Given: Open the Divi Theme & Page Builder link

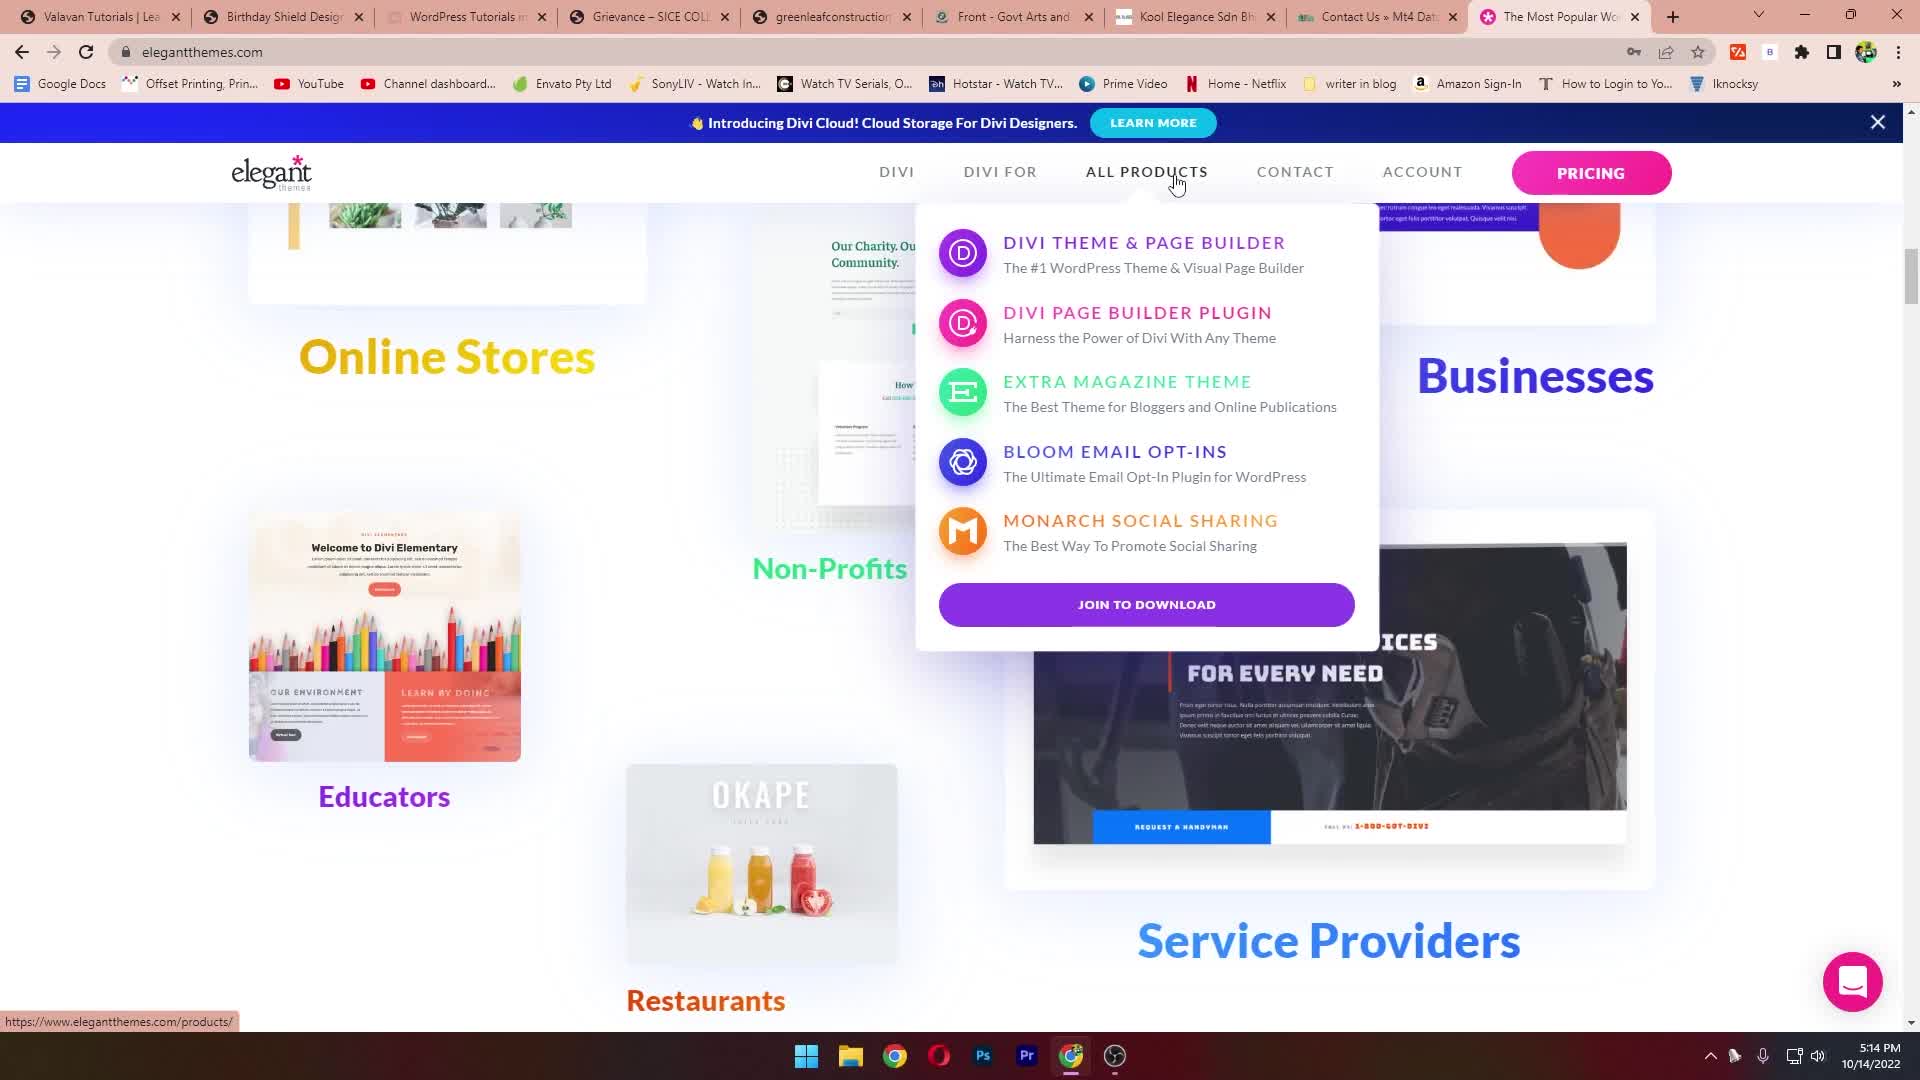Looking at the screenshot, I should [x=1144, y=243].
